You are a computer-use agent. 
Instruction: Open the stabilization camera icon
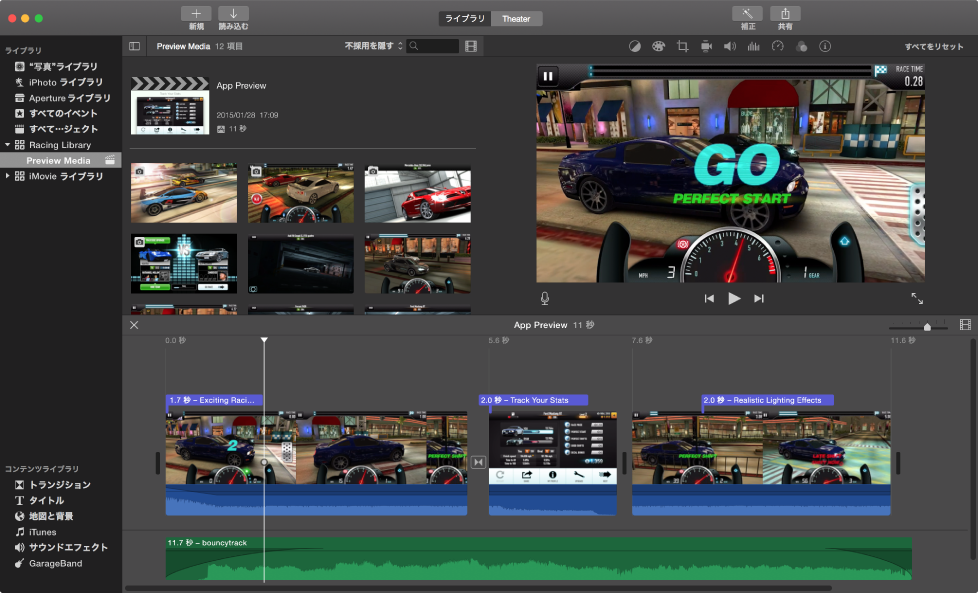tap(706, 46)
